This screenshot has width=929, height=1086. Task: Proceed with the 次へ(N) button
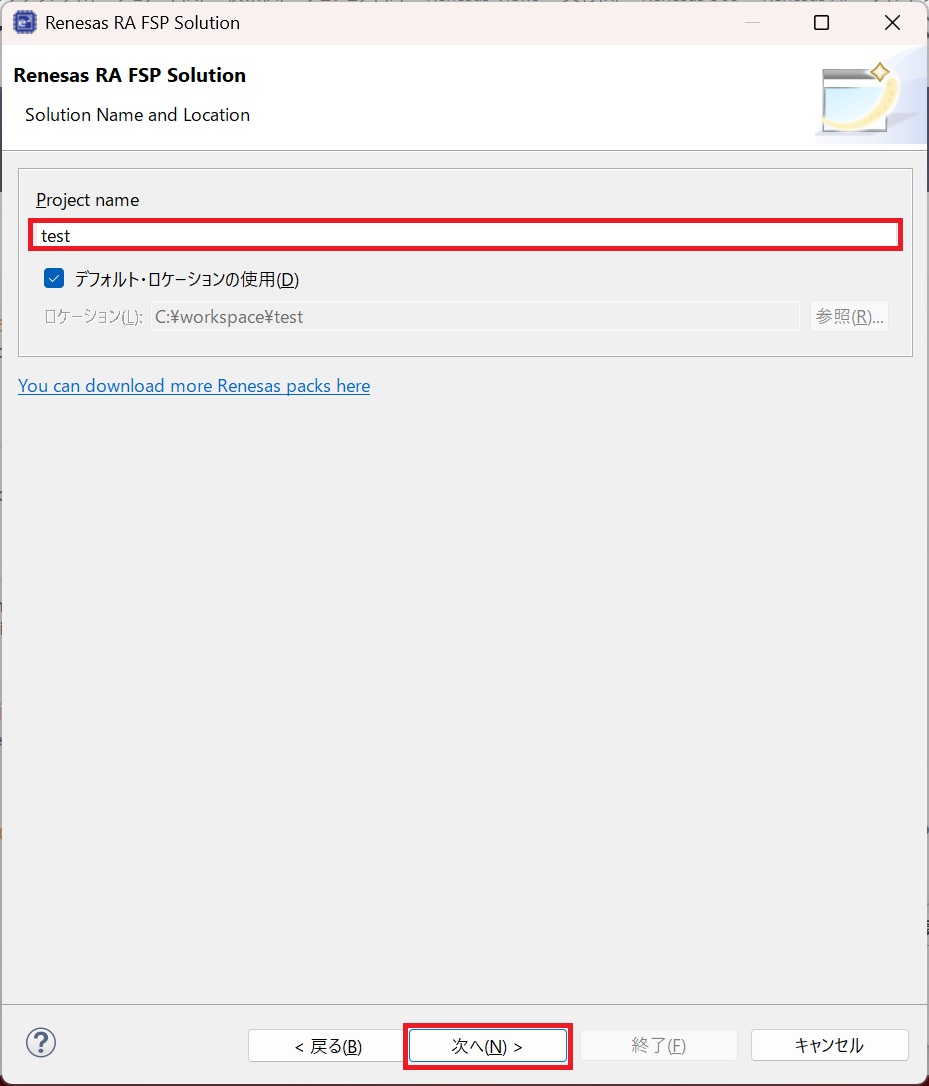[x=488, y=1045]
